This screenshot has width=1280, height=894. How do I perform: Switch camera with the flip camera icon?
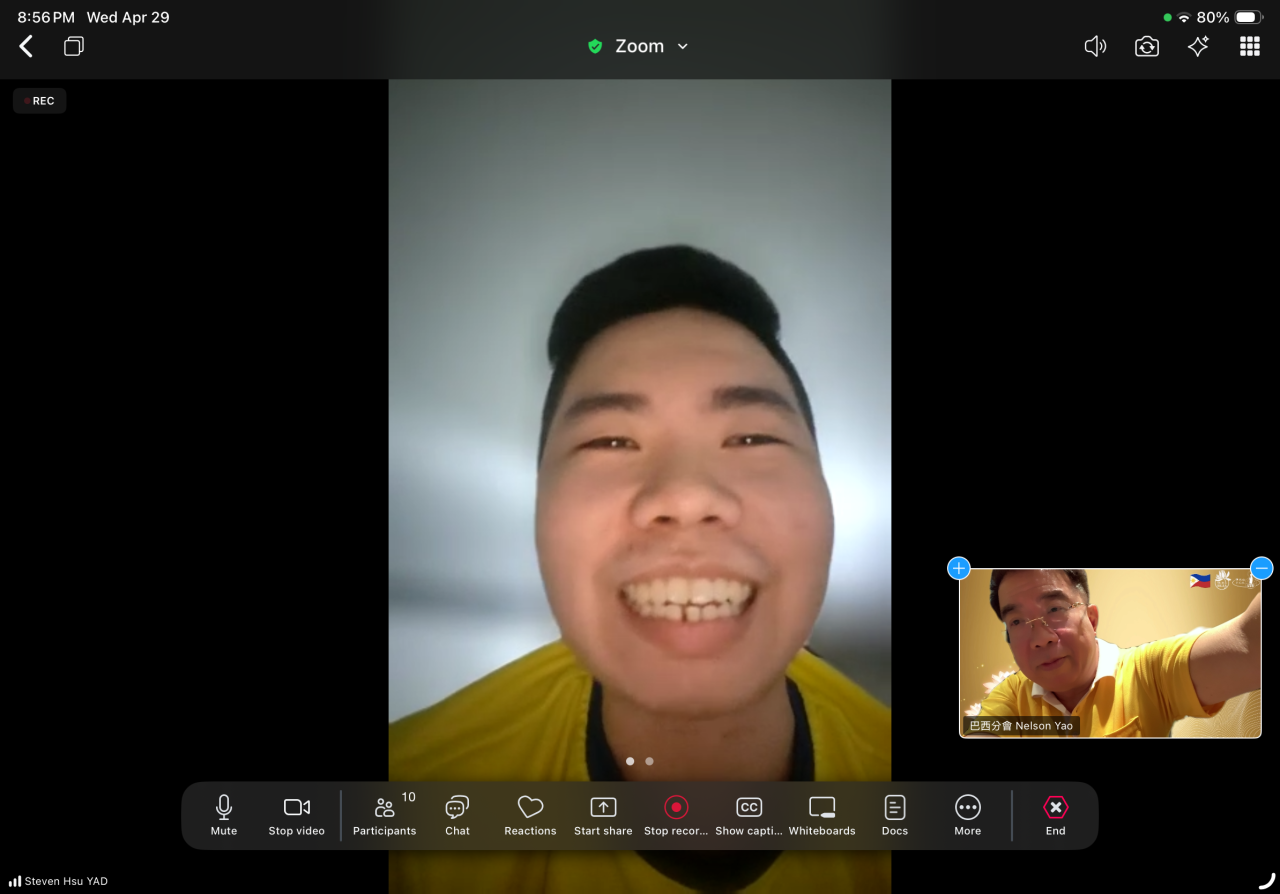click(1147, 46)
